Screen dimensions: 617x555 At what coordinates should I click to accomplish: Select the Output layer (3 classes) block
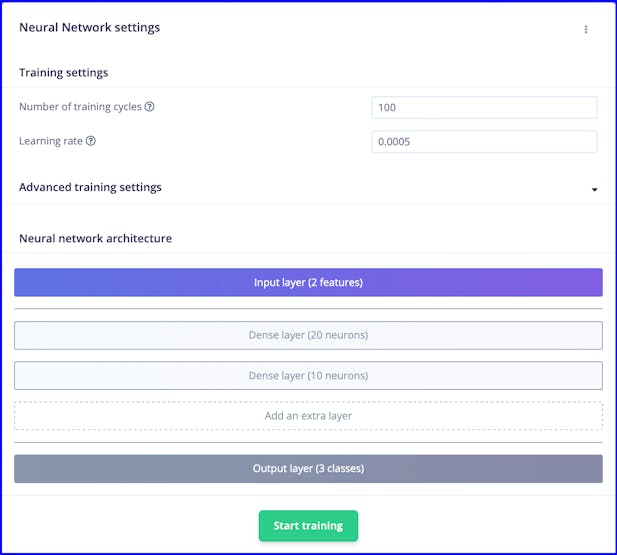click(x=308, y=469)
